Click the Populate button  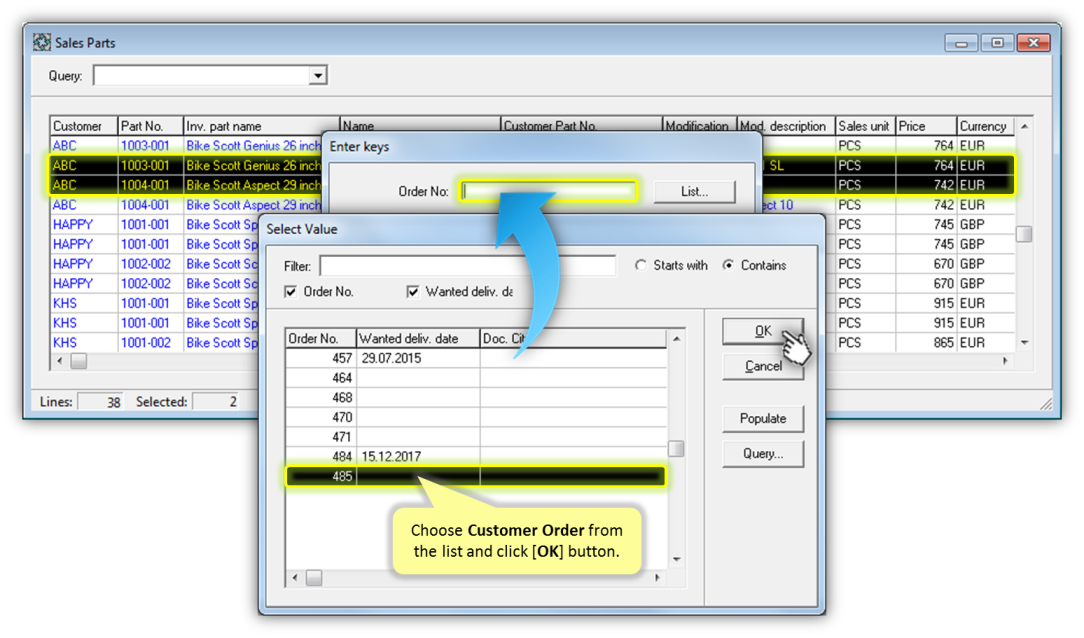pyautogui.click(x=763, y=418)
